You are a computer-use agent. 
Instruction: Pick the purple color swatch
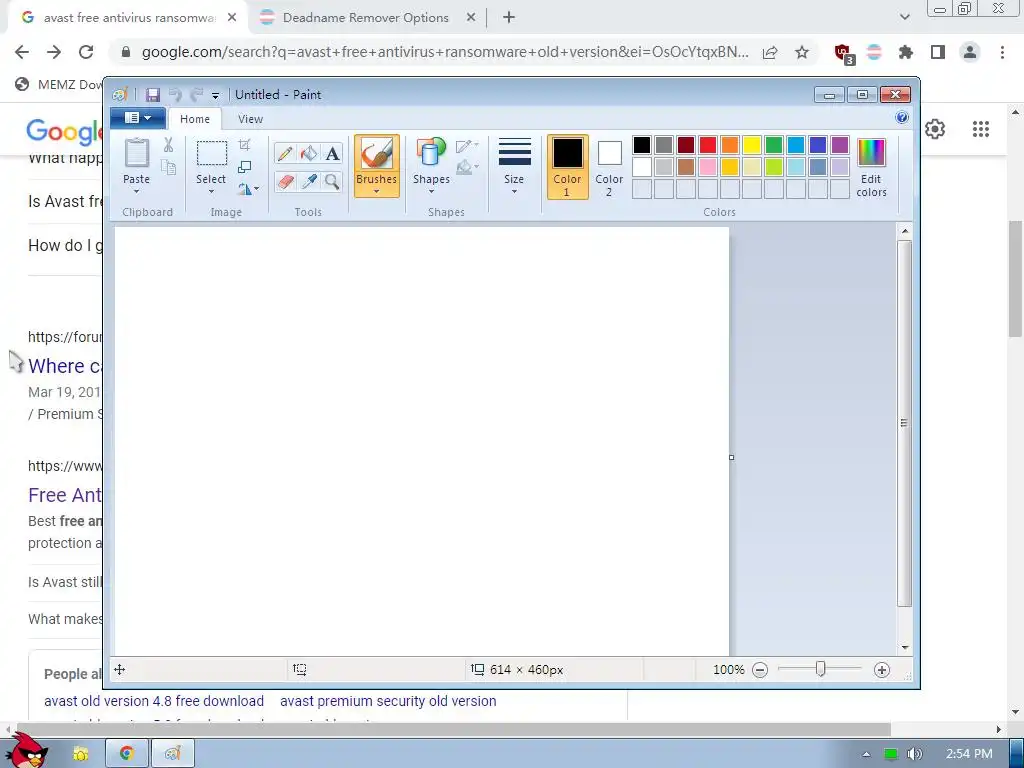(x=840, y=144)
